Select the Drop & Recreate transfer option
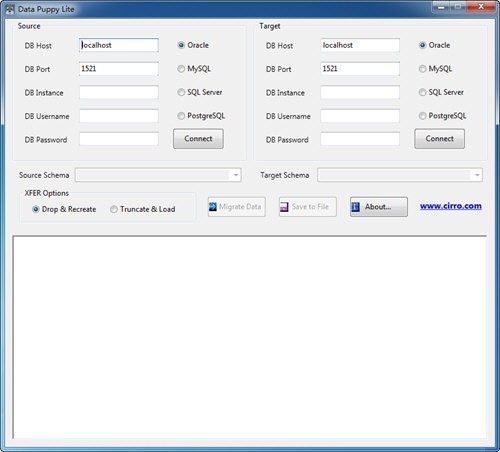The image size is (500, 452). [x=36, y=209]
